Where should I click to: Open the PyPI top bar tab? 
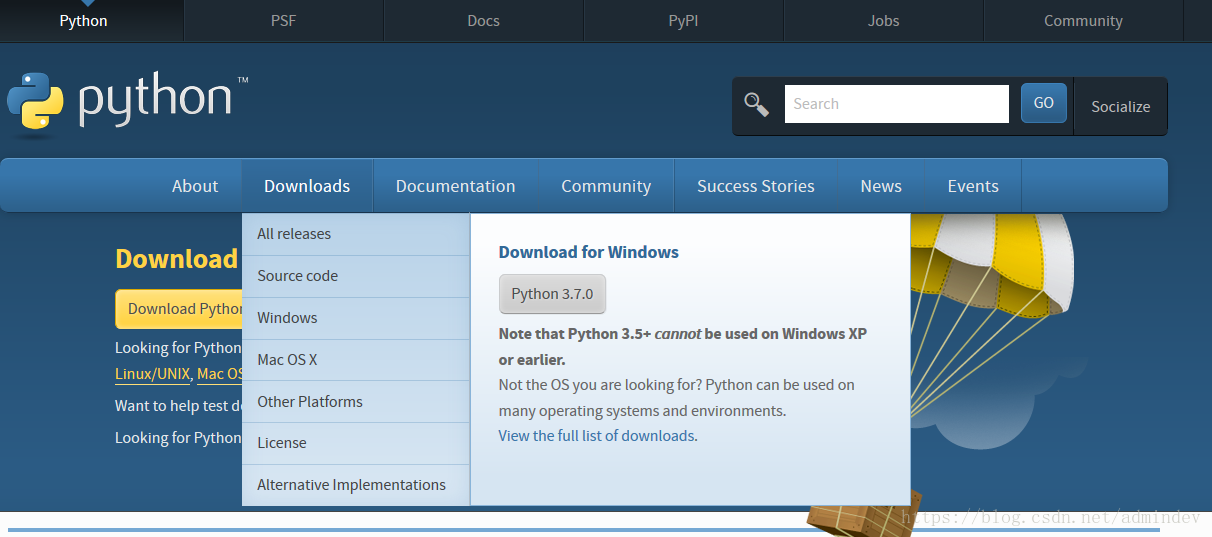tap(684, 21)
